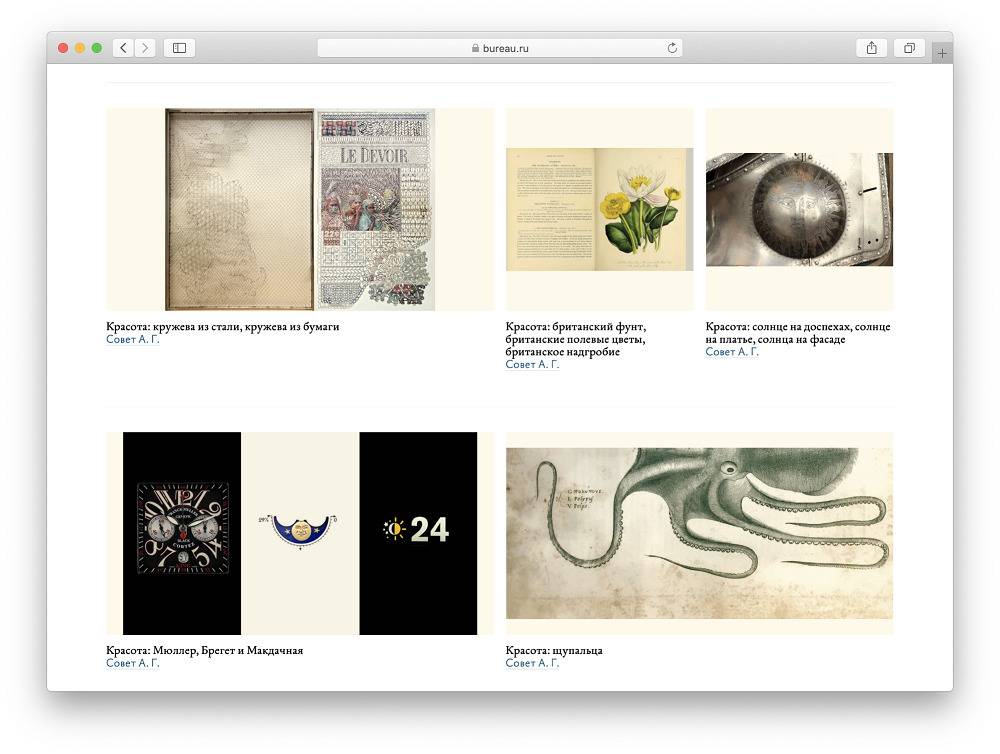
Task: Toggle the Safari sidebar button
Action: (179, 48)
